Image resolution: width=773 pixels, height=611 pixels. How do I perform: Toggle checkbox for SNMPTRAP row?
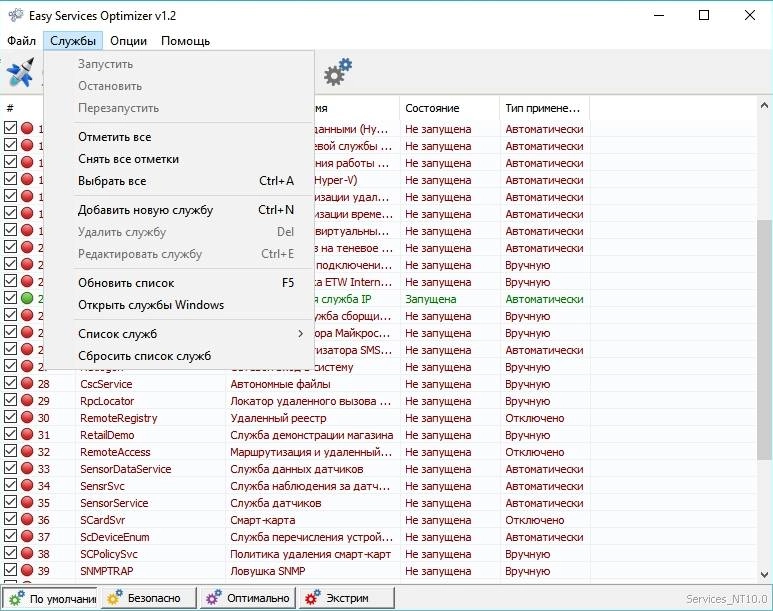(x=10, y=570)
